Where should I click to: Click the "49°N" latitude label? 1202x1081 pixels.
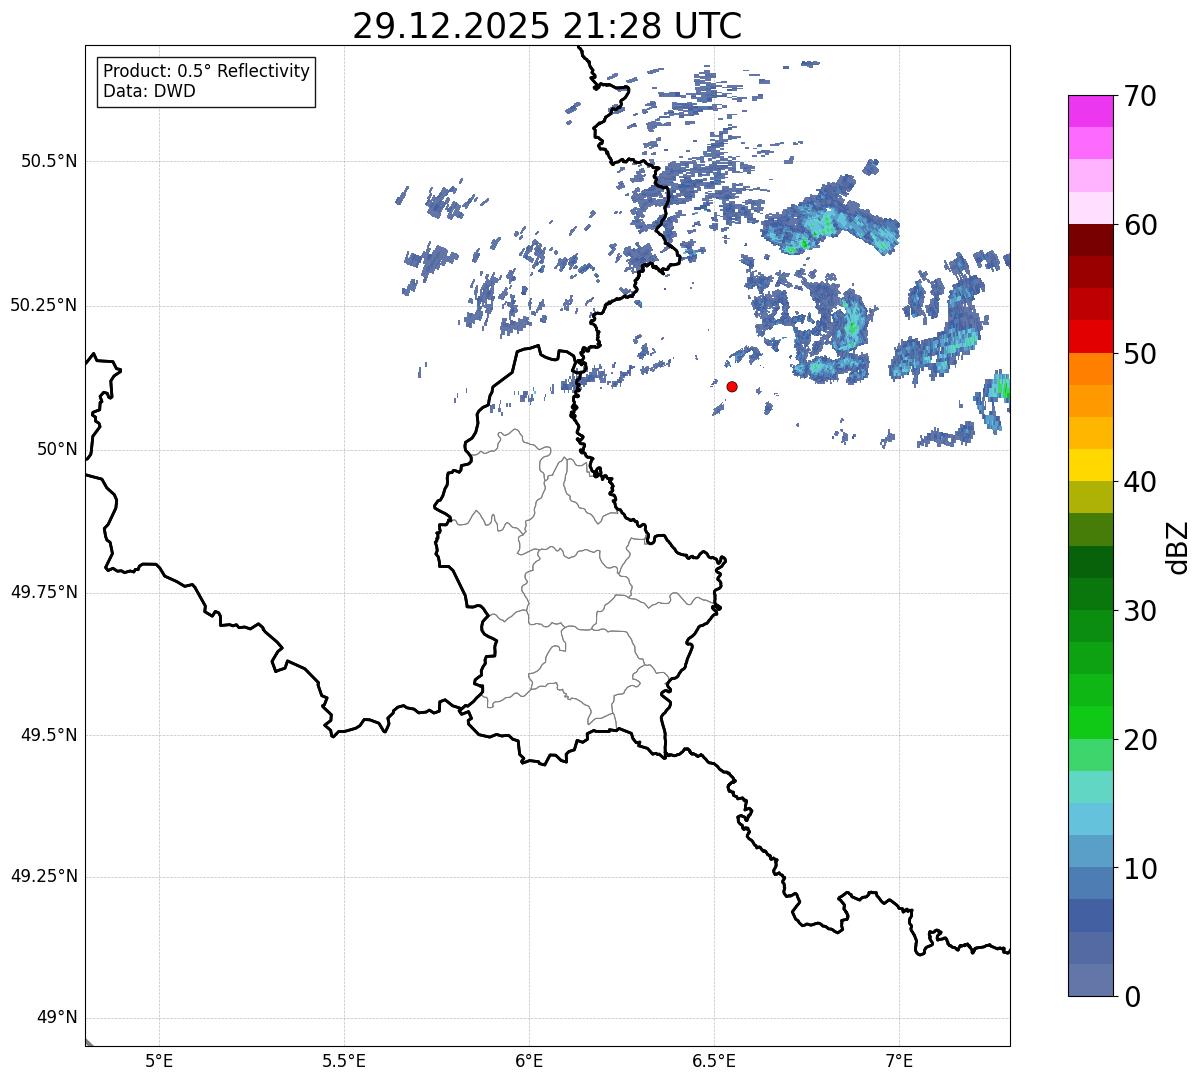(x=57, y=1018)
